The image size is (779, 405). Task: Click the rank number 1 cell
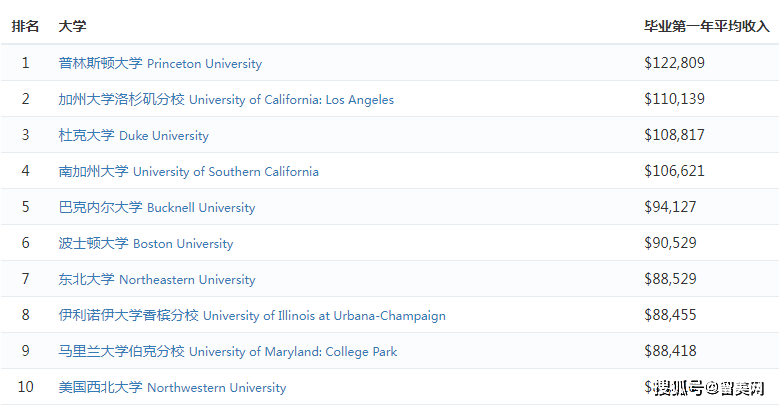[26, 63]
